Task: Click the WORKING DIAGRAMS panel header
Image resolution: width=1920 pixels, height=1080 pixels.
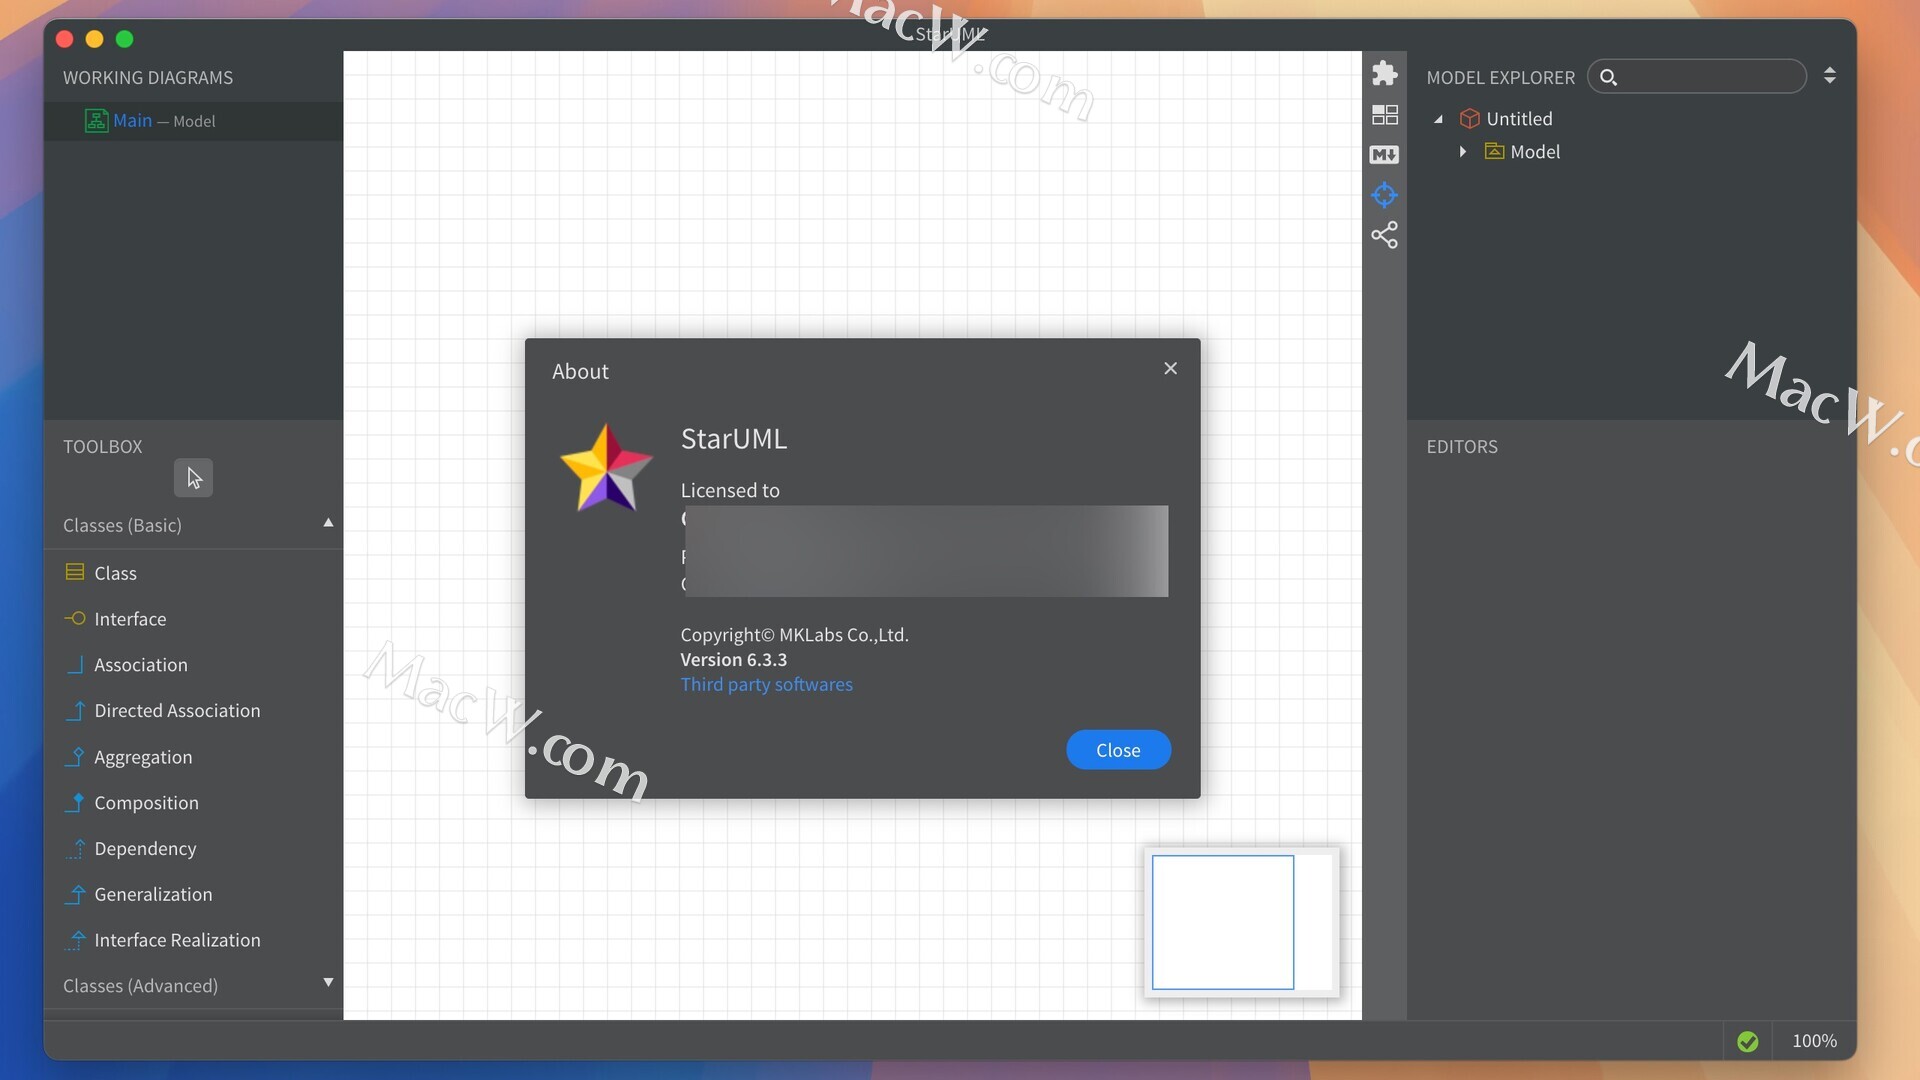Action: (148, 77)
